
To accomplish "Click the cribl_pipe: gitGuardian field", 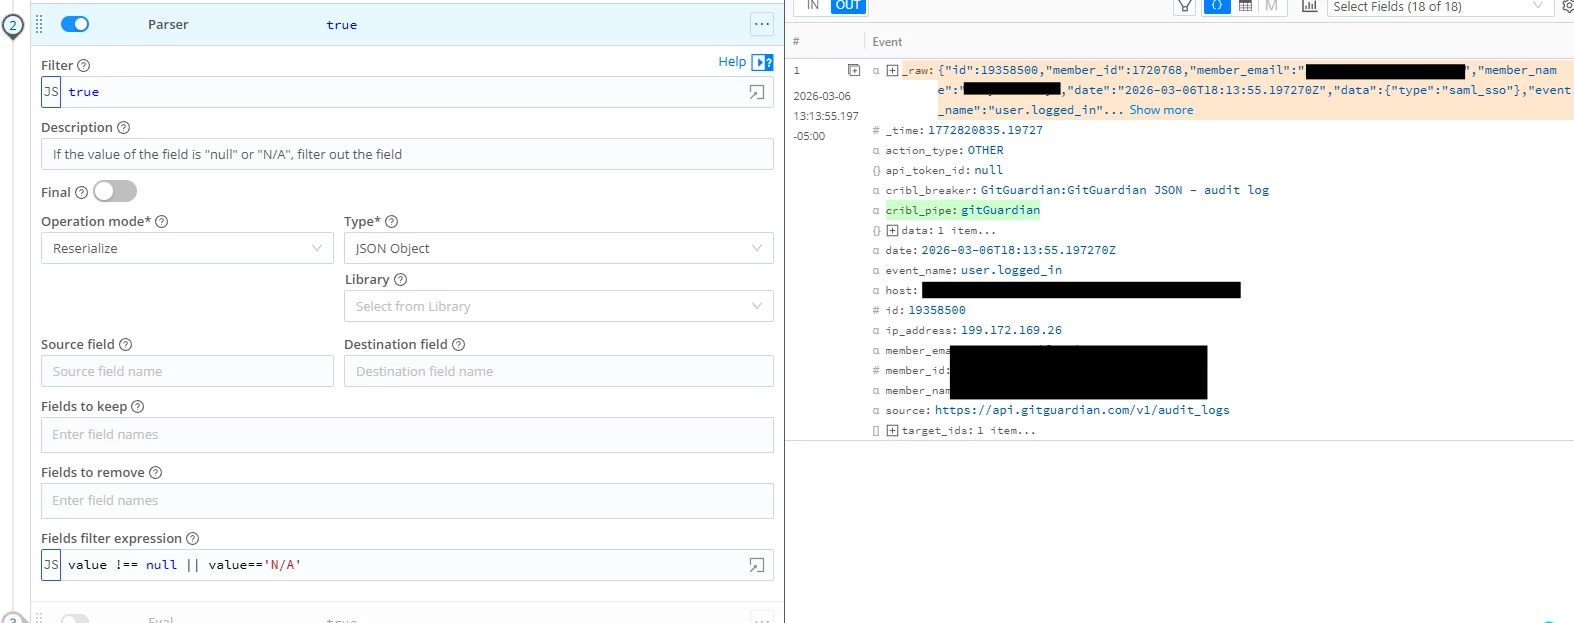I will 962,210.
